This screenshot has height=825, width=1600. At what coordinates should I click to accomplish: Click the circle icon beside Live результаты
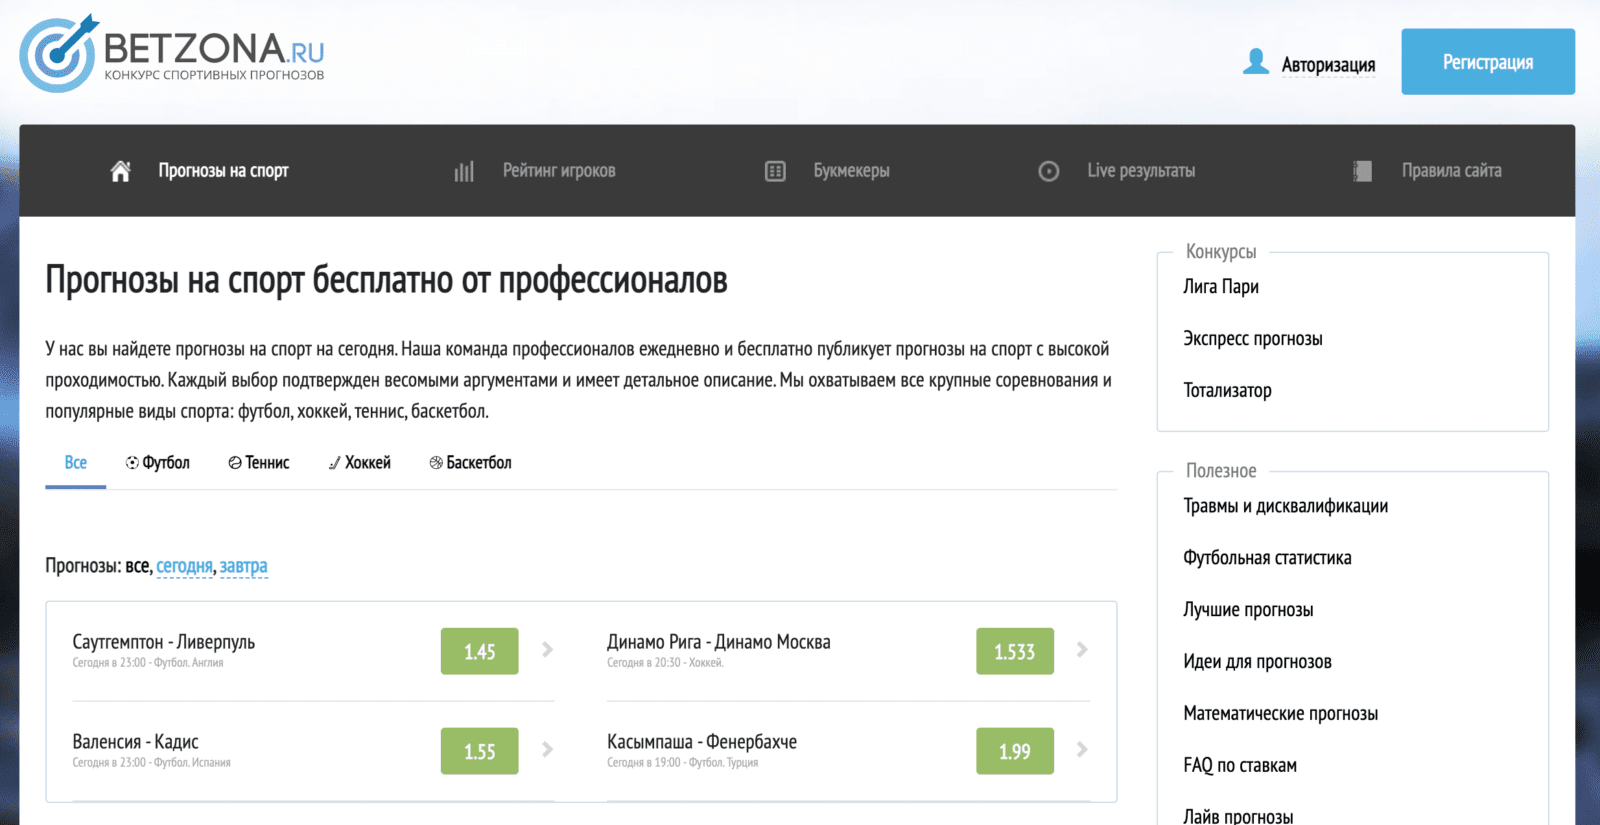pyautogui.click(x=1048, y=171)
